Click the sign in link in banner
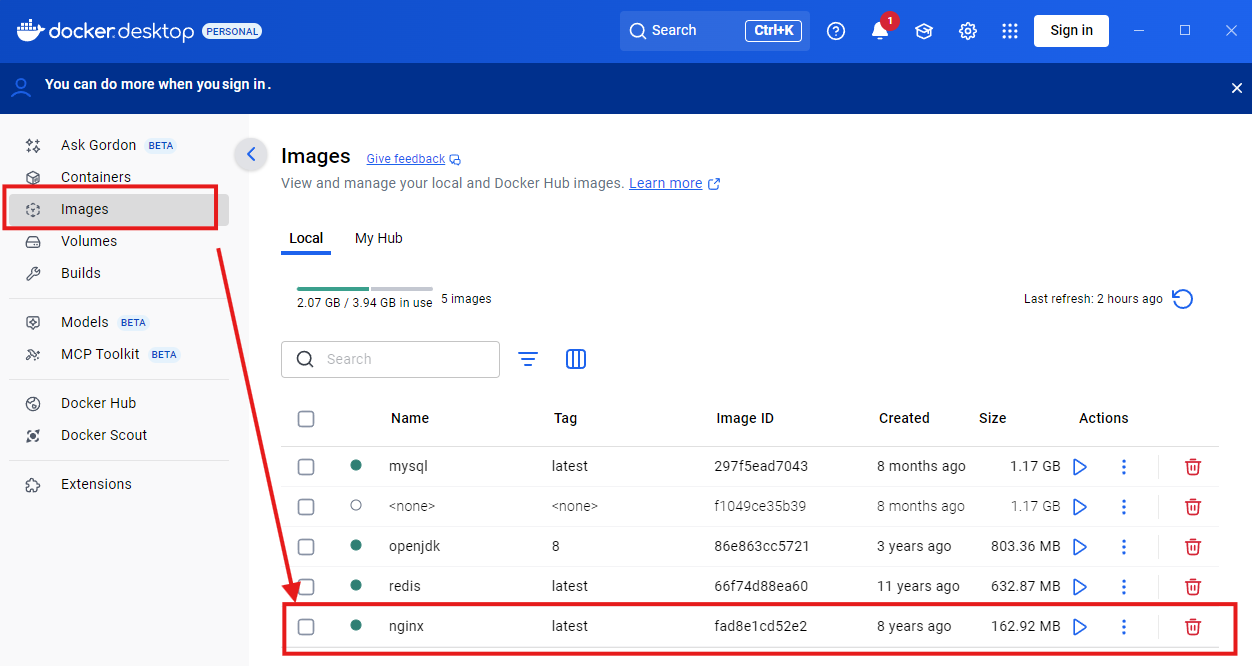1252x666 pixels. pyautogui.click(x=244, y=85)
